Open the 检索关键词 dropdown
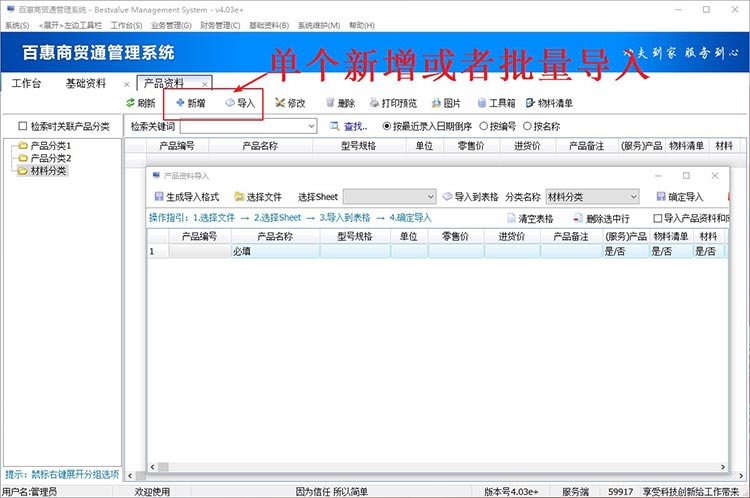The image size is (750, 498). pos(311,126)
